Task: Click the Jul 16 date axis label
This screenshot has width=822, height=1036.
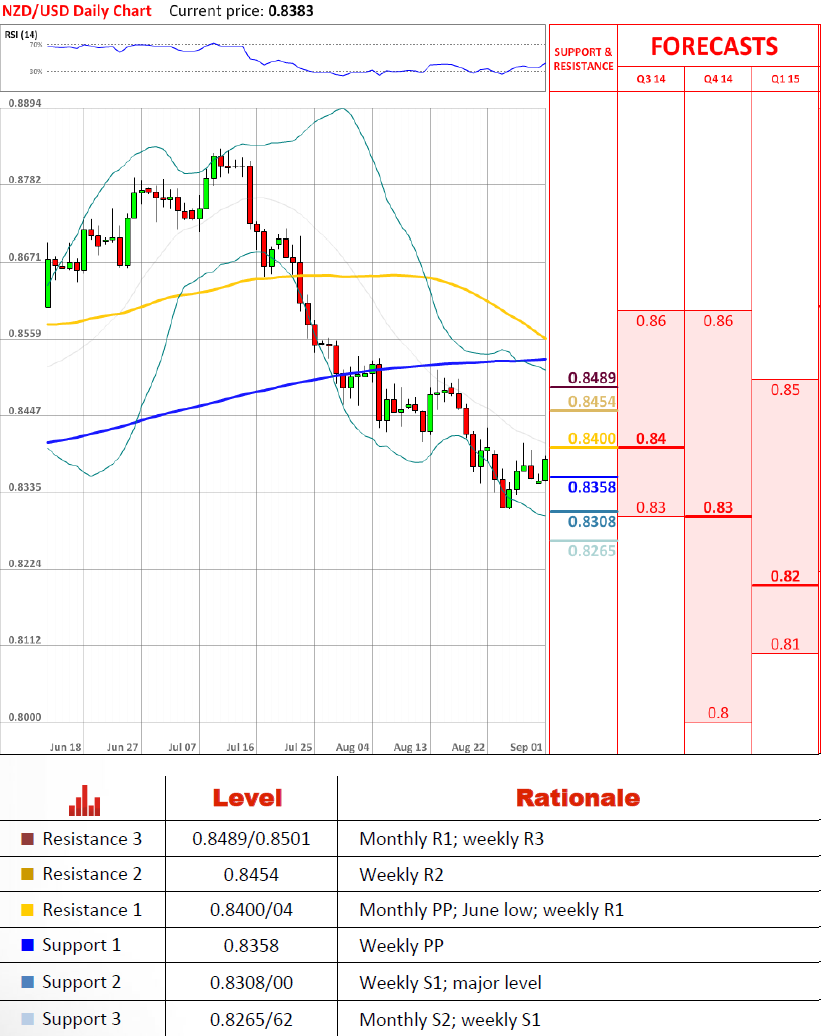Action: point(240,747)
